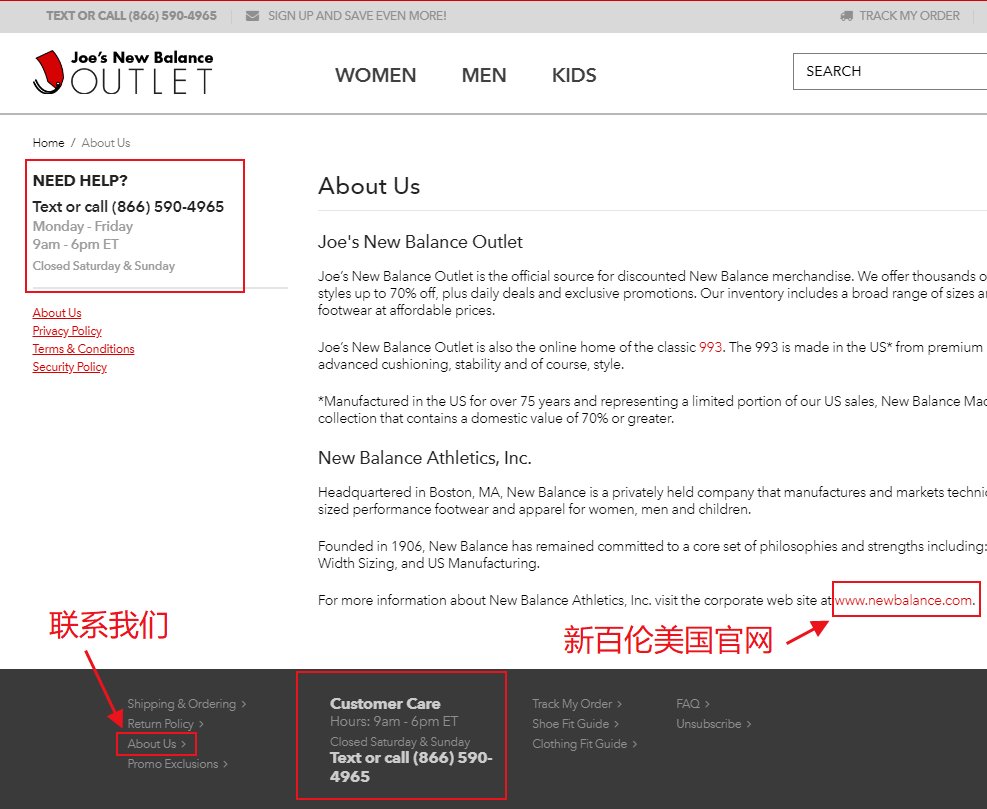Click SIGN UP AND SAVE EVEN MORE link
The width and height of the screenshot is (987, 809).
point(358,16)
